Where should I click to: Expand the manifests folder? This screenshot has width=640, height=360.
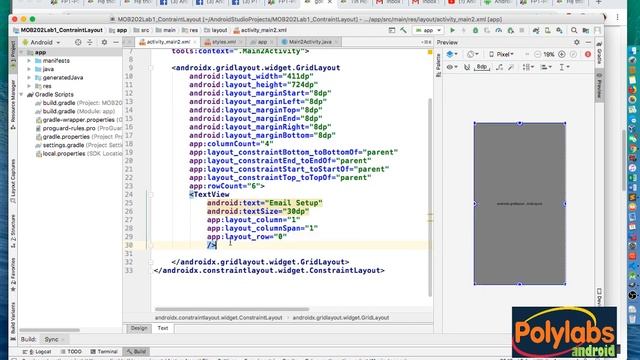coord(29,61)
